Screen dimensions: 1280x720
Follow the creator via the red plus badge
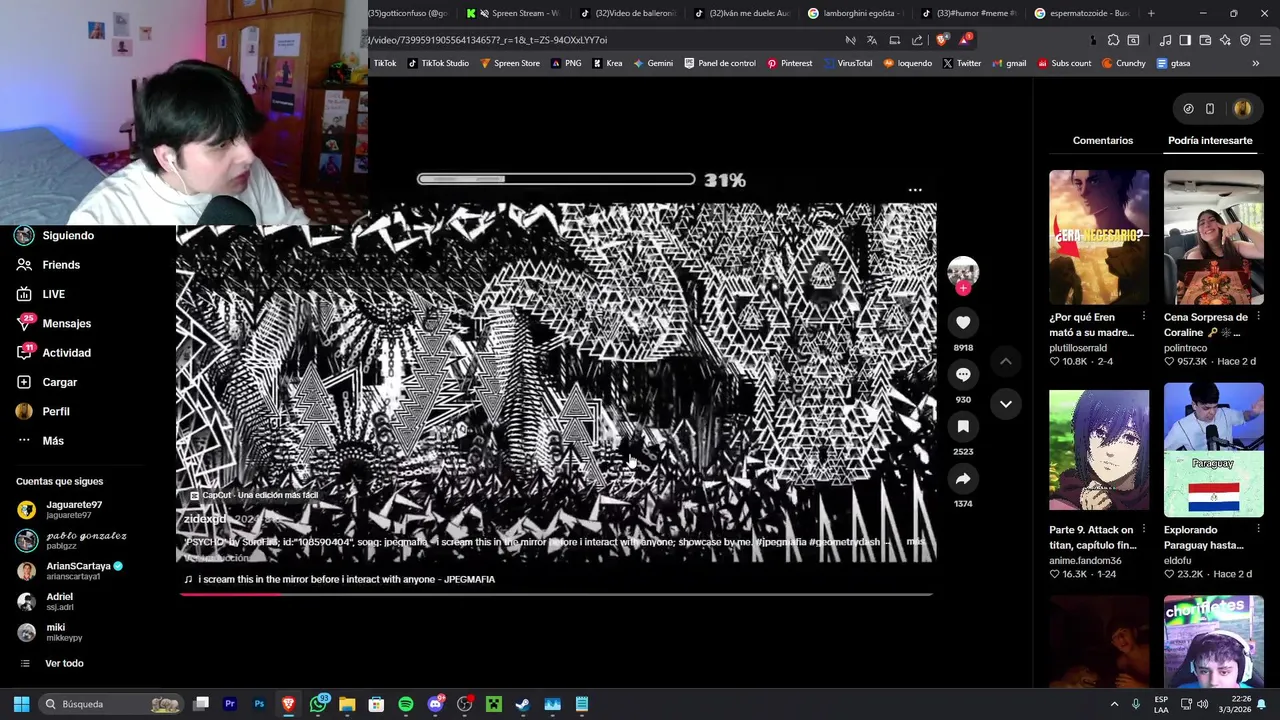(963, 288)
